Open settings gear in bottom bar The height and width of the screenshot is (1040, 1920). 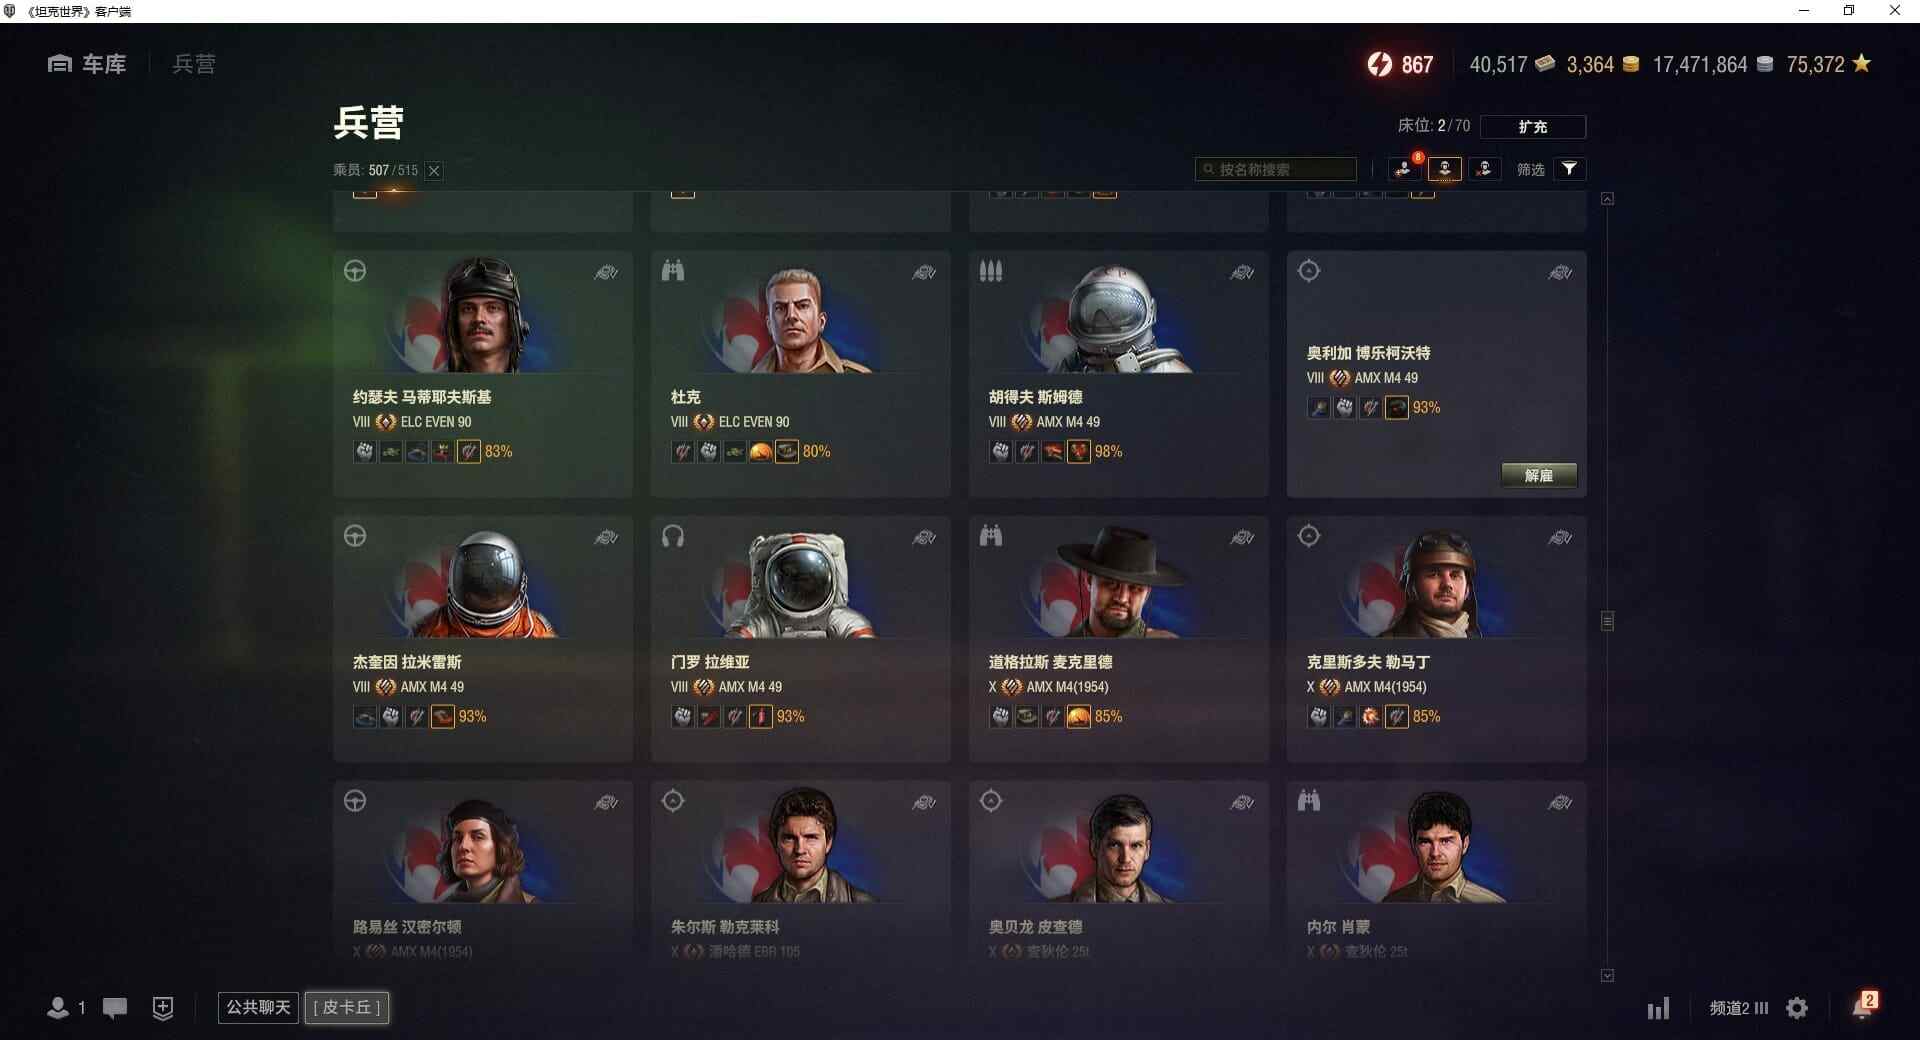pos(1797,1008)
